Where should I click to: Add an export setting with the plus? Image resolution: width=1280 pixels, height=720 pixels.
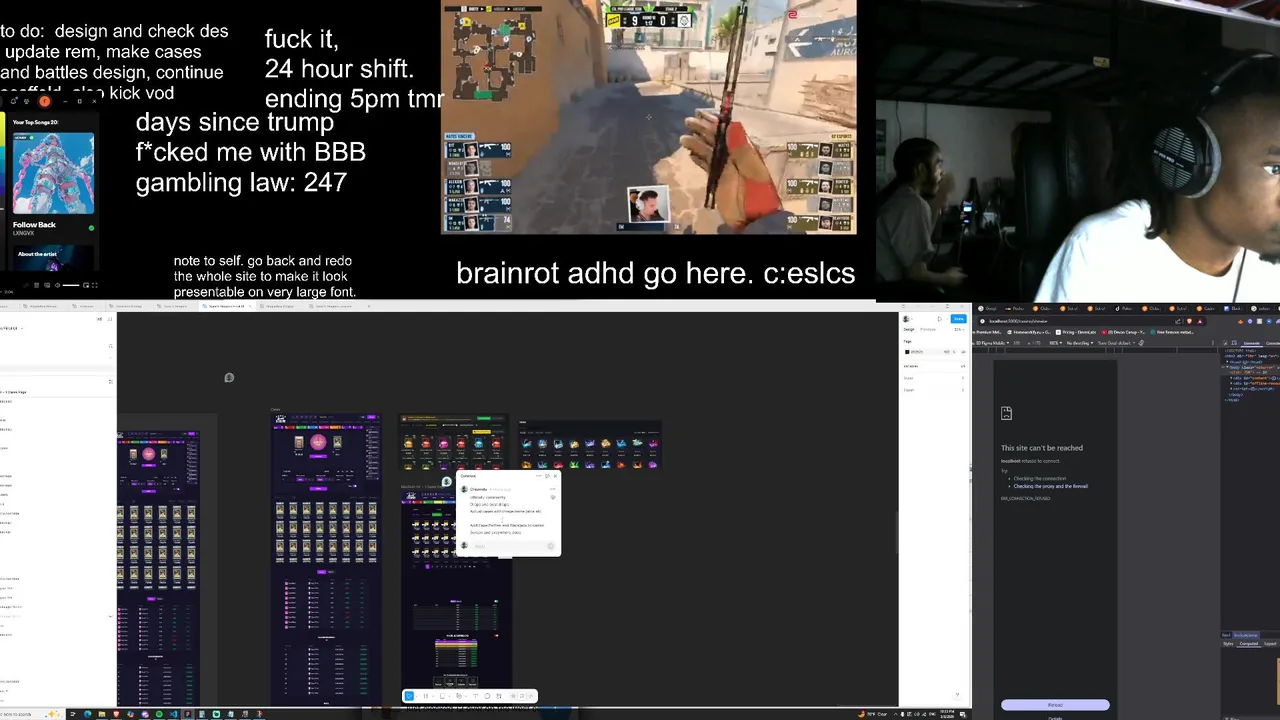coord(964,390)
